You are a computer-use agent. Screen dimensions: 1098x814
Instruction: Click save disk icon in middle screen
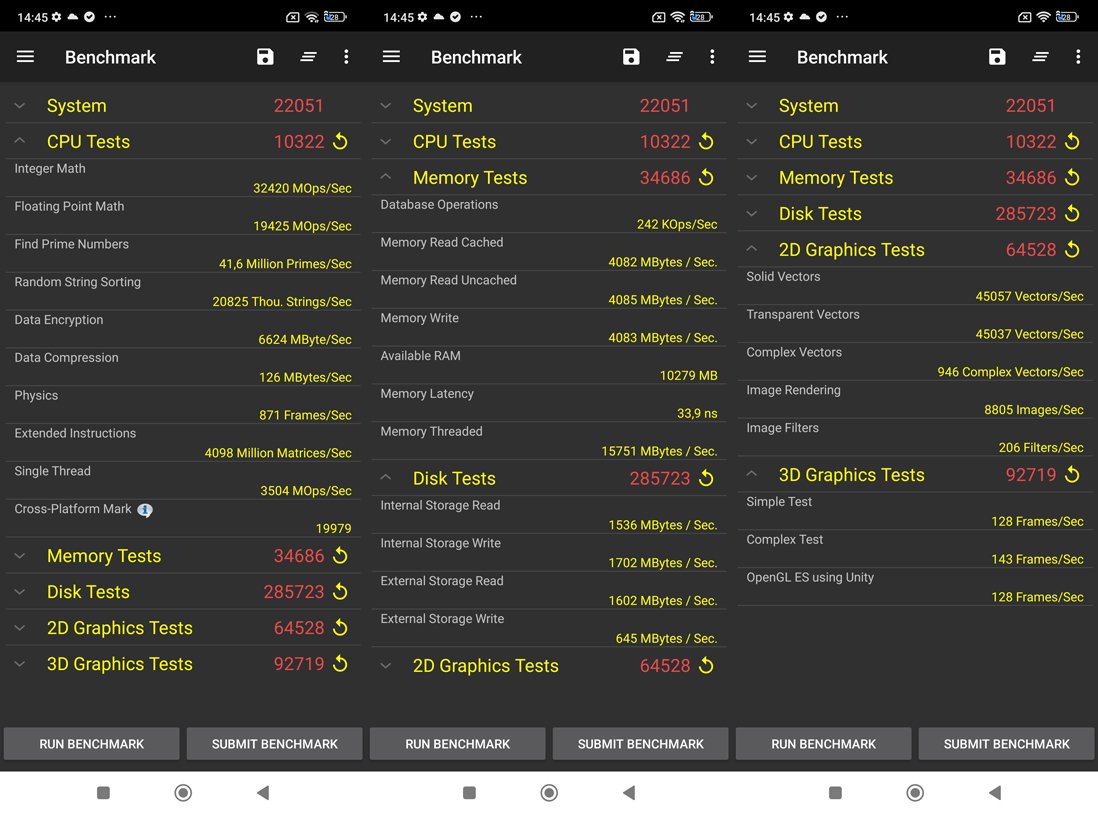631,57
